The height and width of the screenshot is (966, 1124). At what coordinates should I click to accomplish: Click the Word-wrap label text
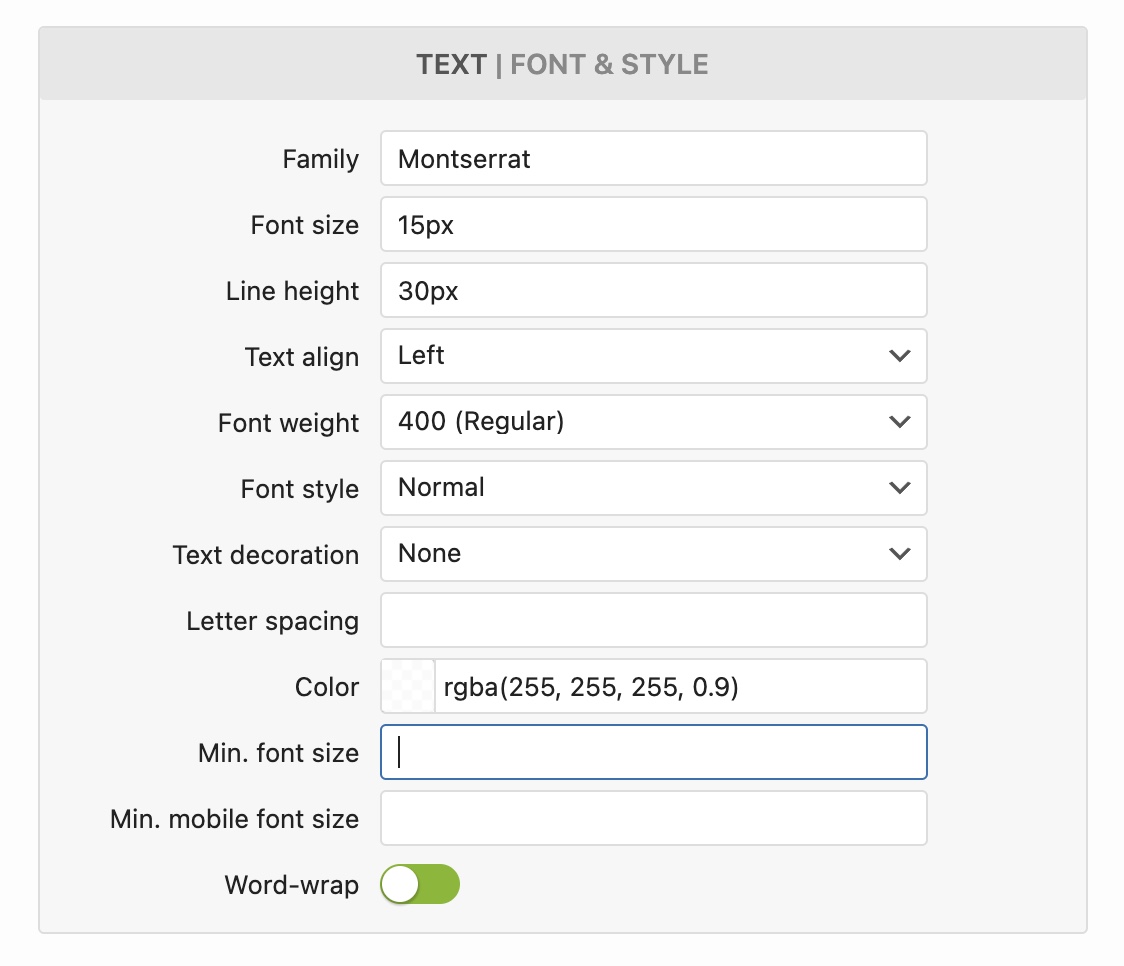tap(291, 885)
